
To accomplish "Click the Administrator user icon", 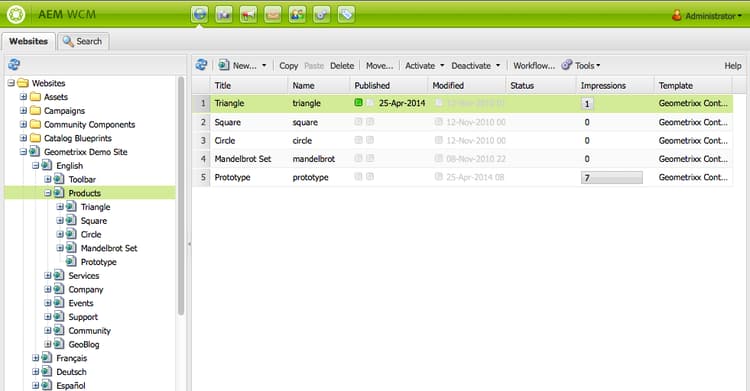I will (676, 15).
